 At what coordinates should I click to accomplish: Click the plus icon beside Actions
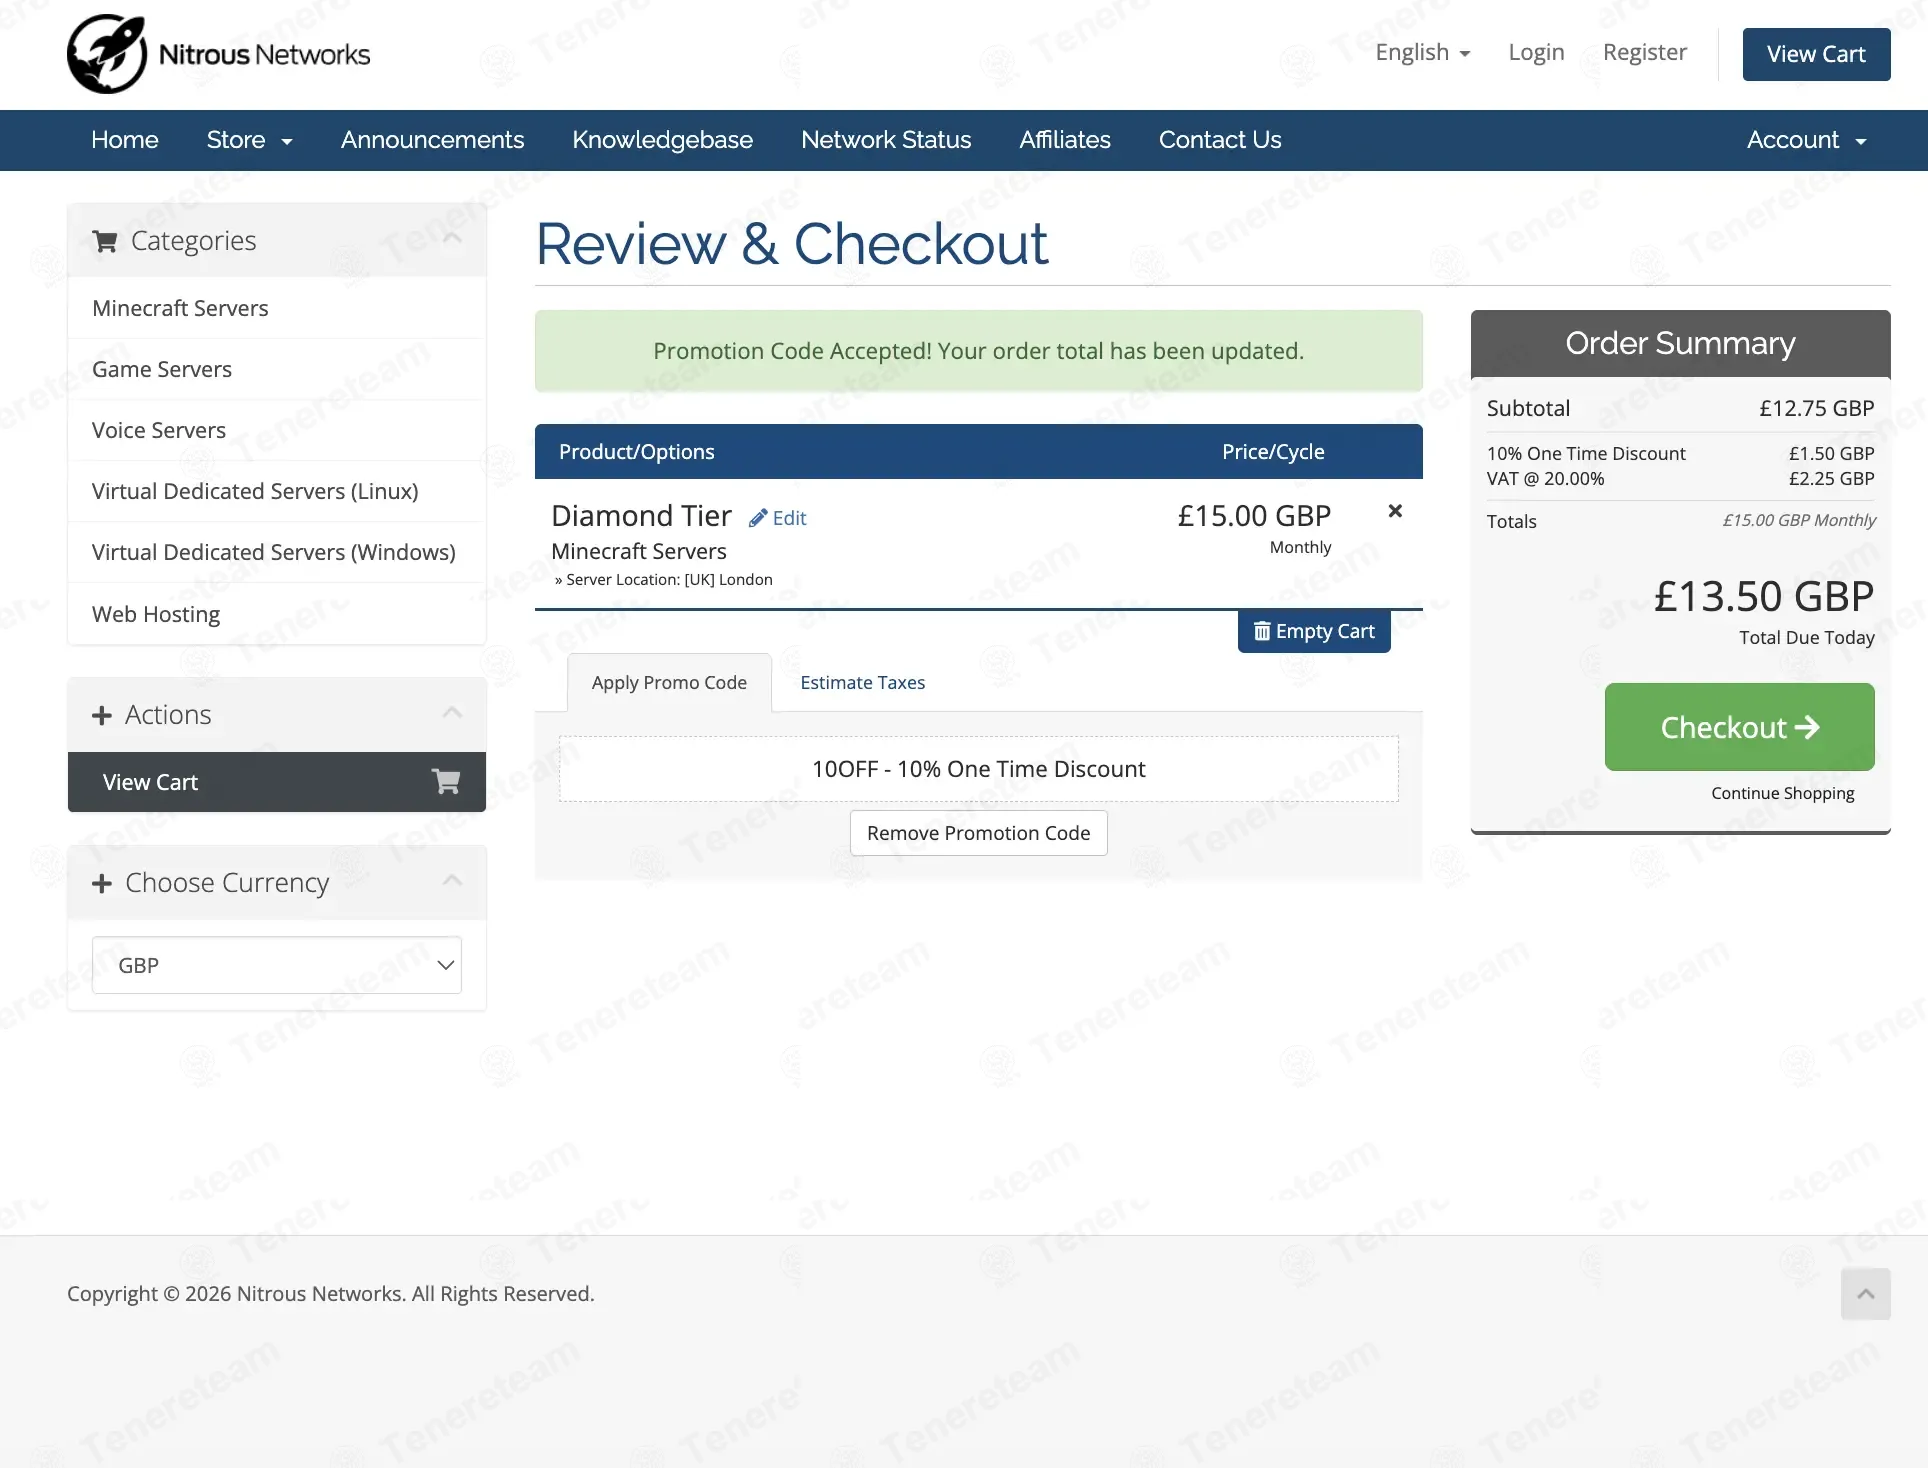pyautogui.click(x=101, y=716)
